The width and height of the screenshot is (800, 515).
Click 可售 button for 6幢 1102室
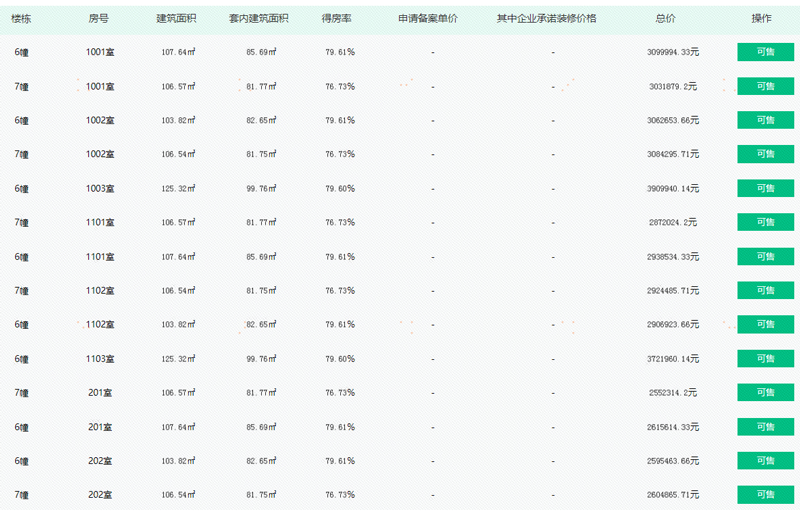[765, 324]
